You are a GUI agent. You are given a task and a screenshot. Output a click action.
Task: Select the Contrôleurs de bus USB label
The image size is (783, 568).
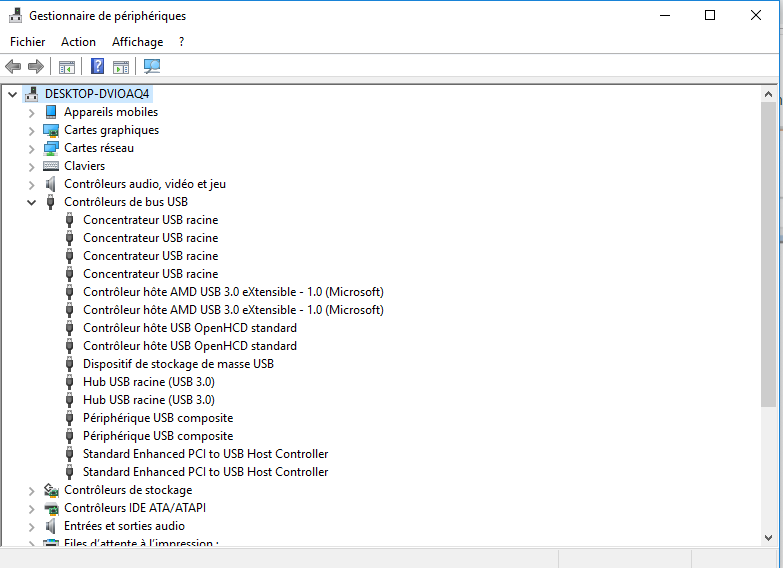pos(126,202)
